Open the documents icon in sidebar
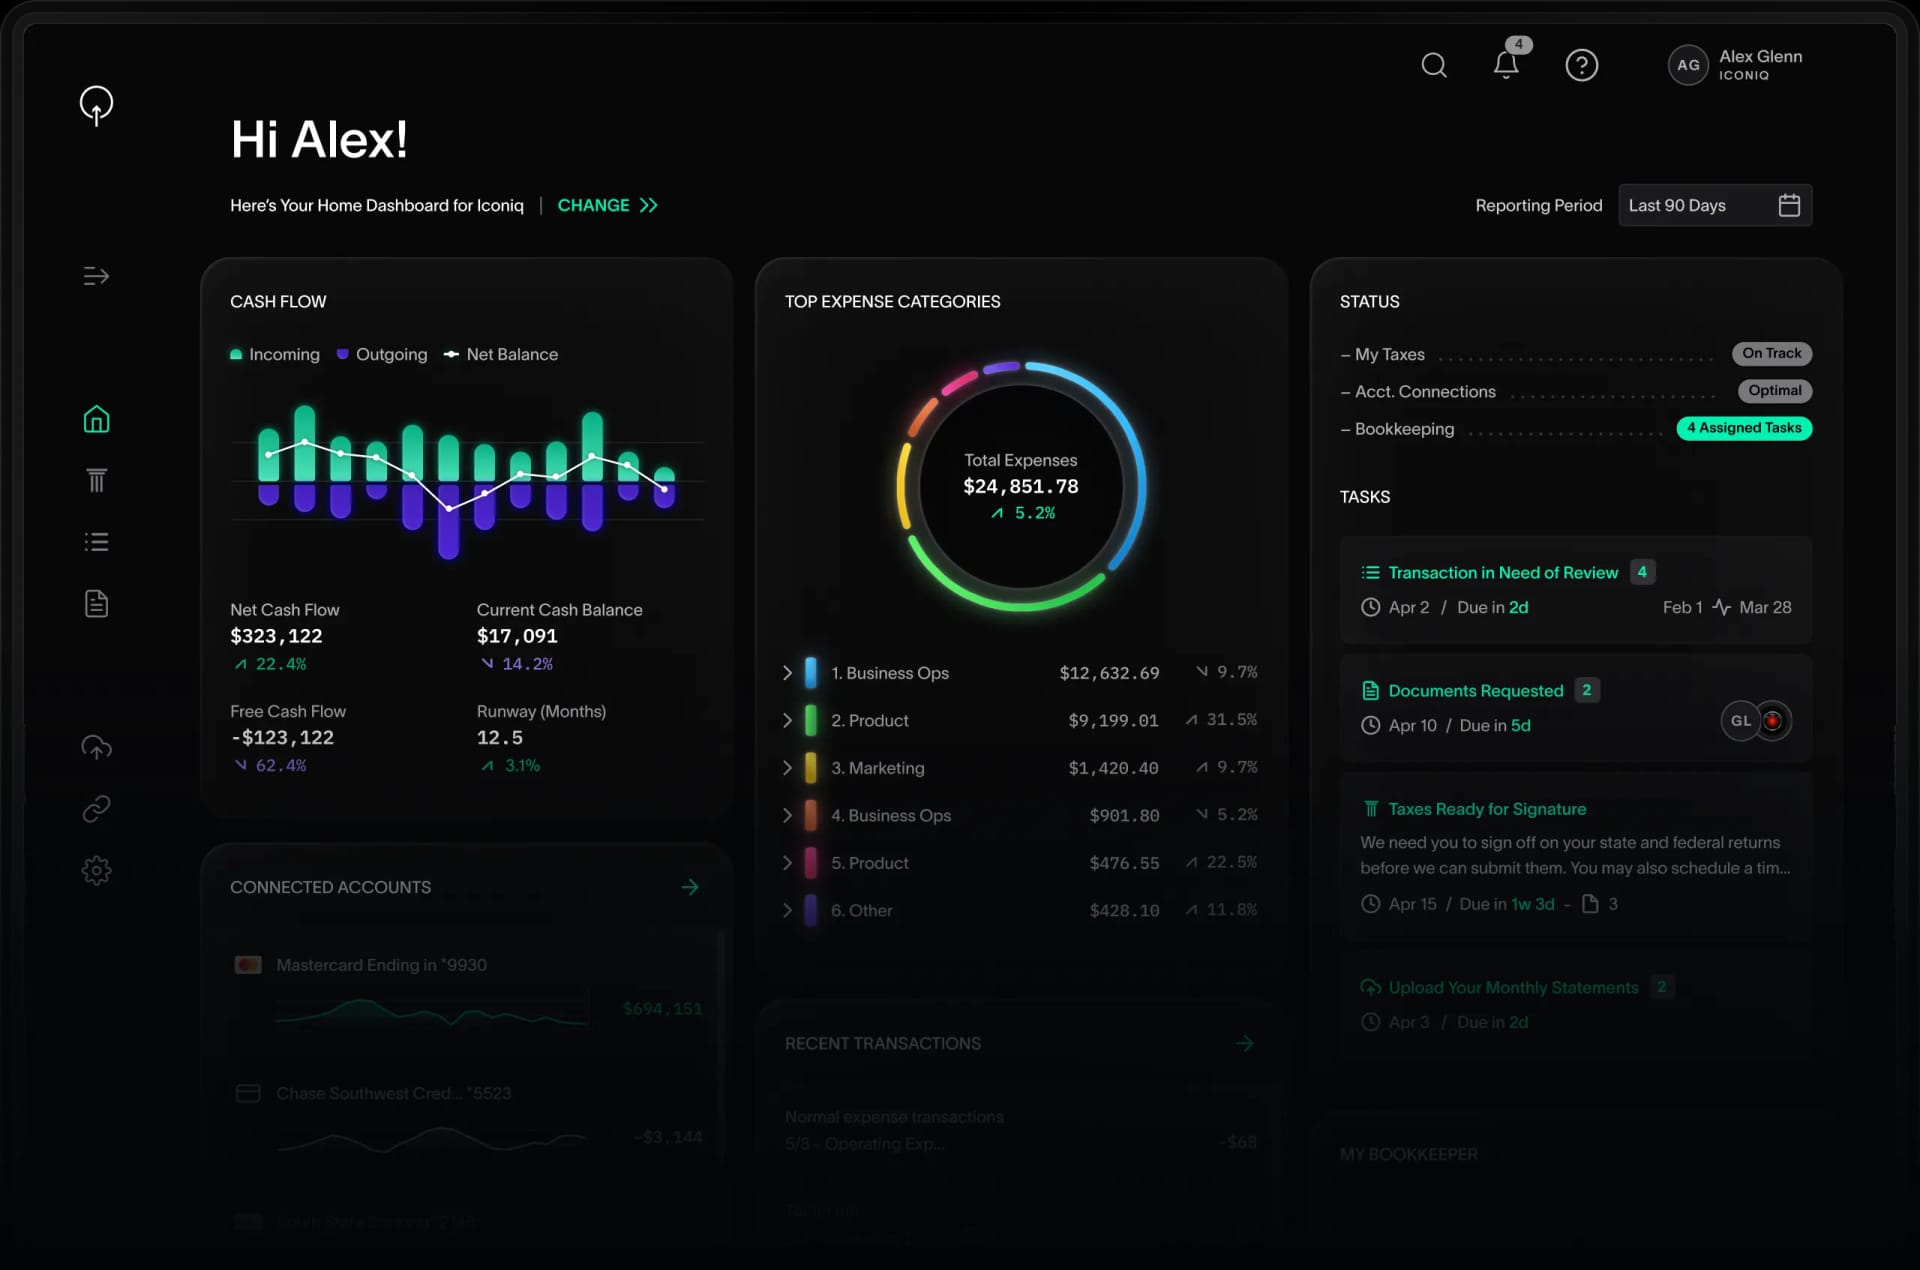The image size is (1920, 1270). [96, 604]
